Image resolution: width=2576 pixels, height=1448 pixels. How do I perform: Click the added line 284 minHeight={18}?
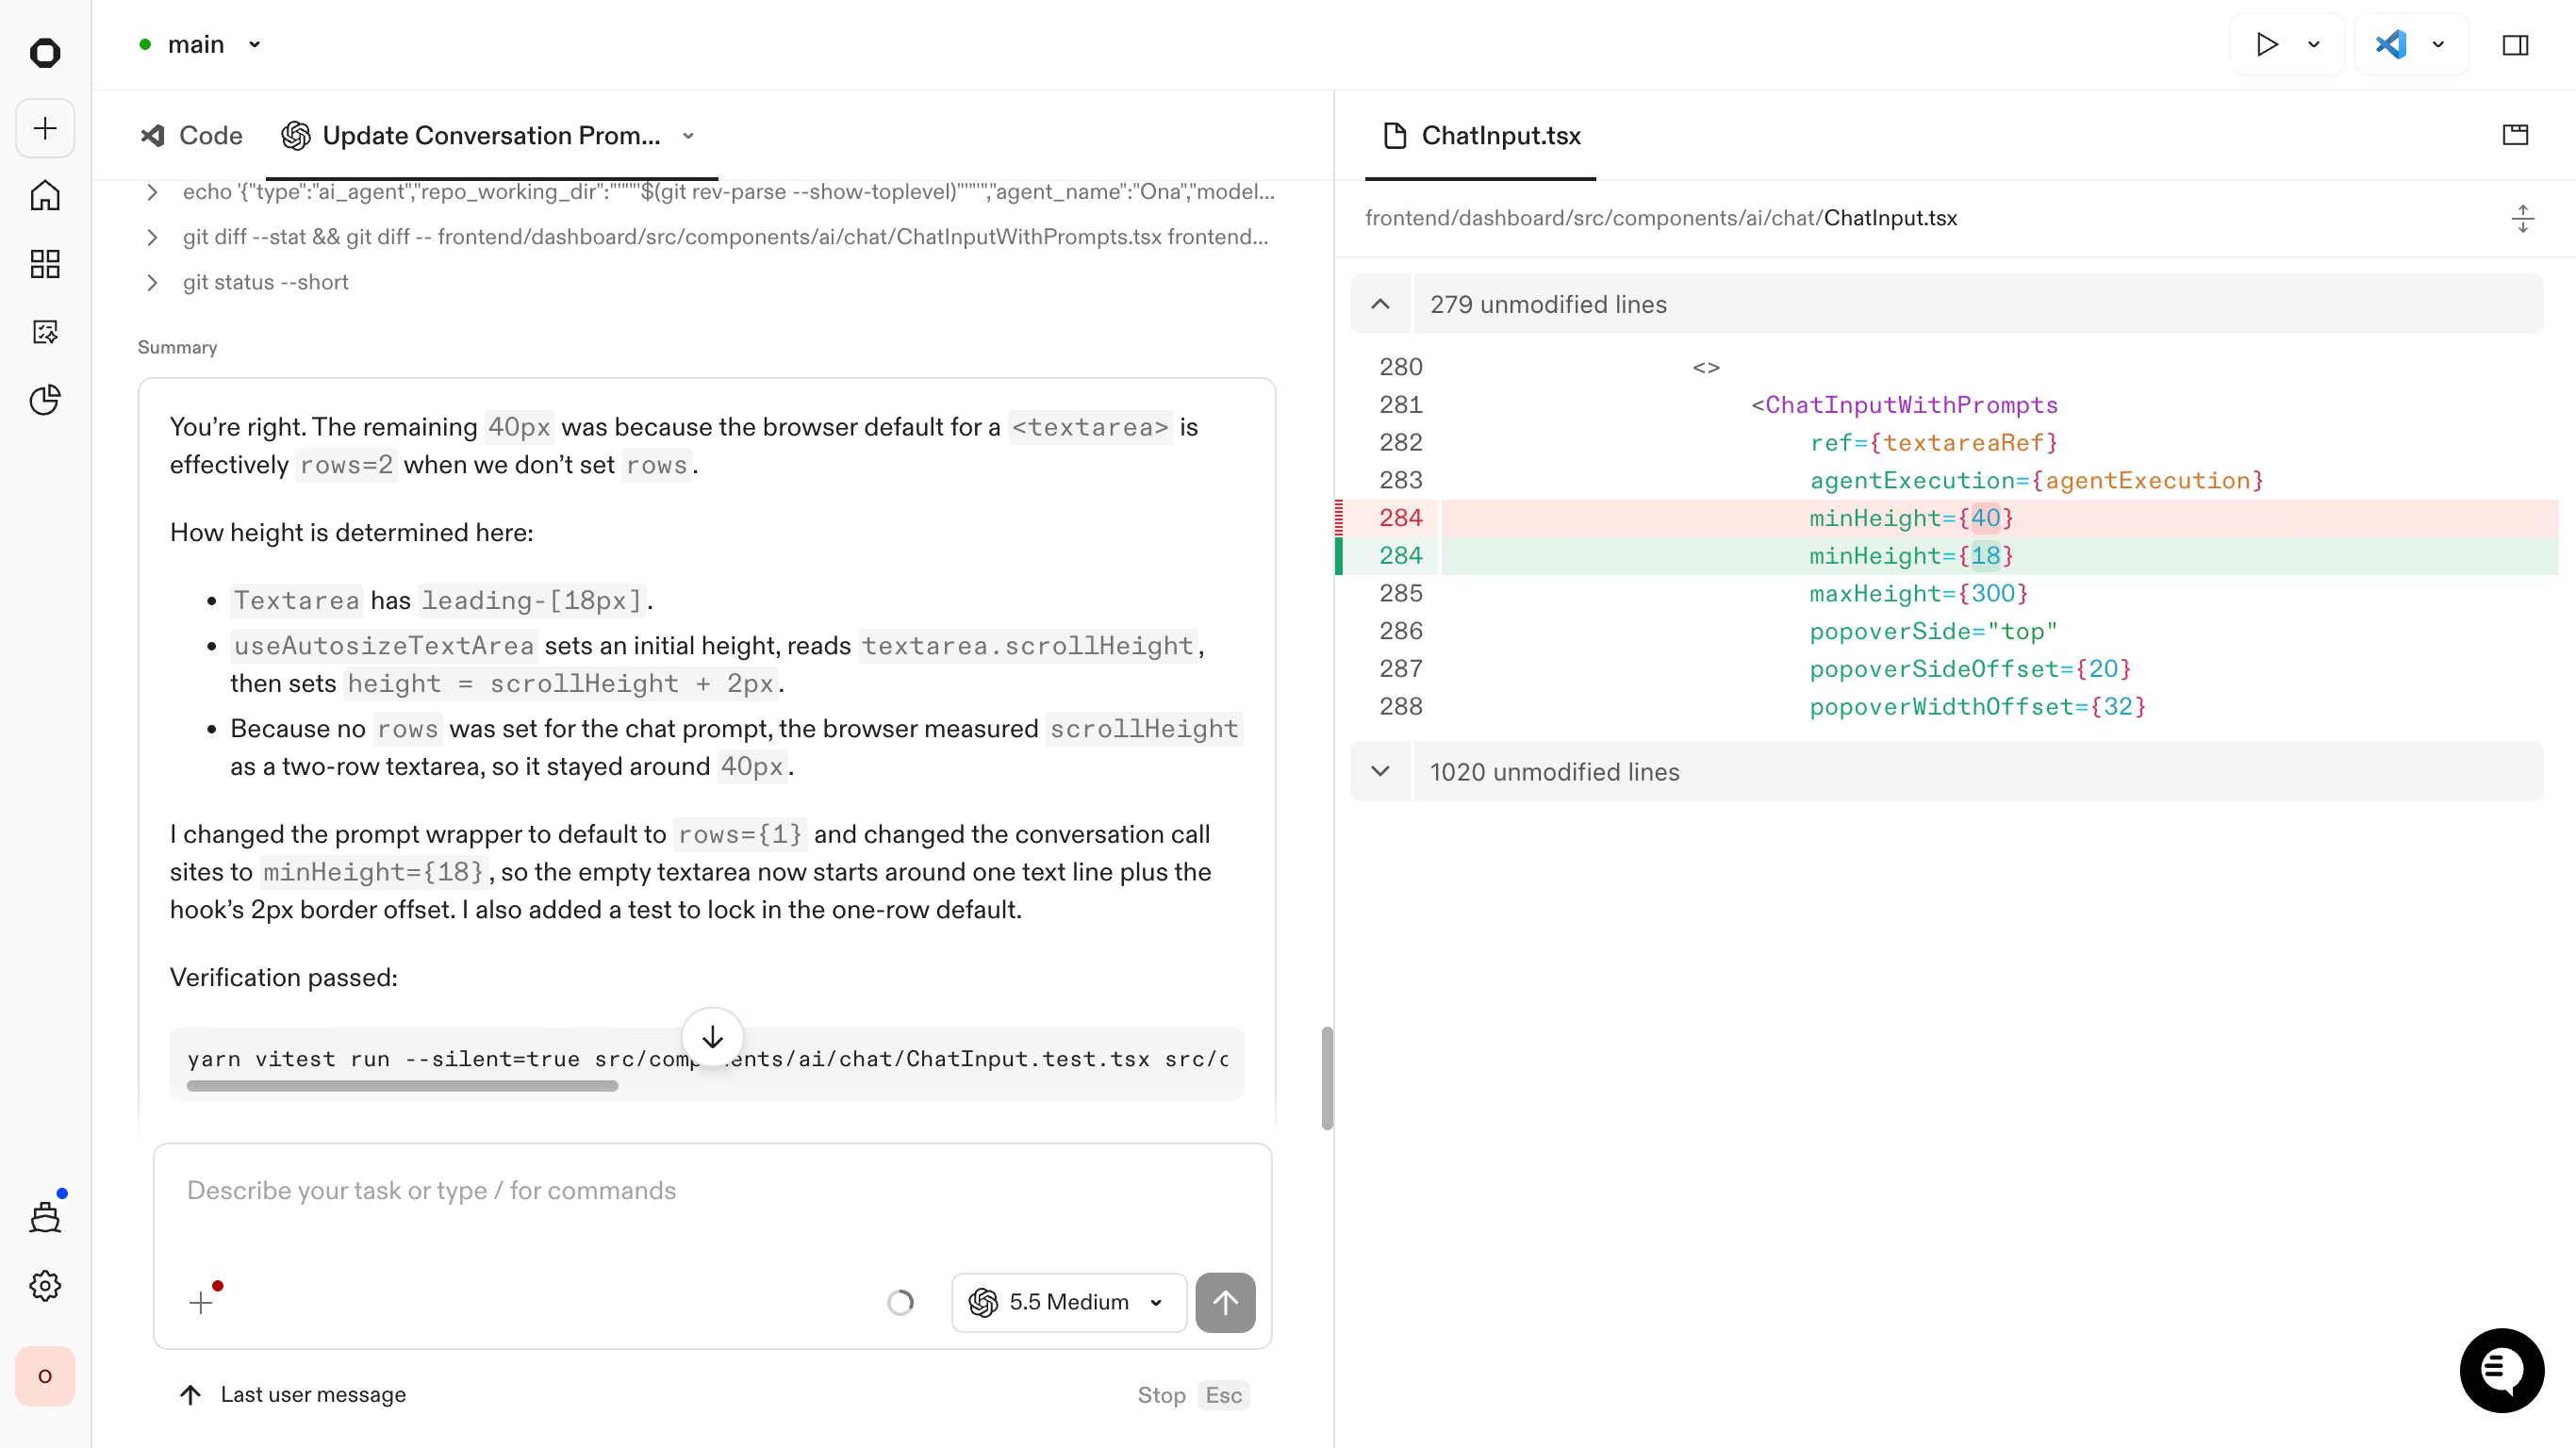pos(1946,556)
